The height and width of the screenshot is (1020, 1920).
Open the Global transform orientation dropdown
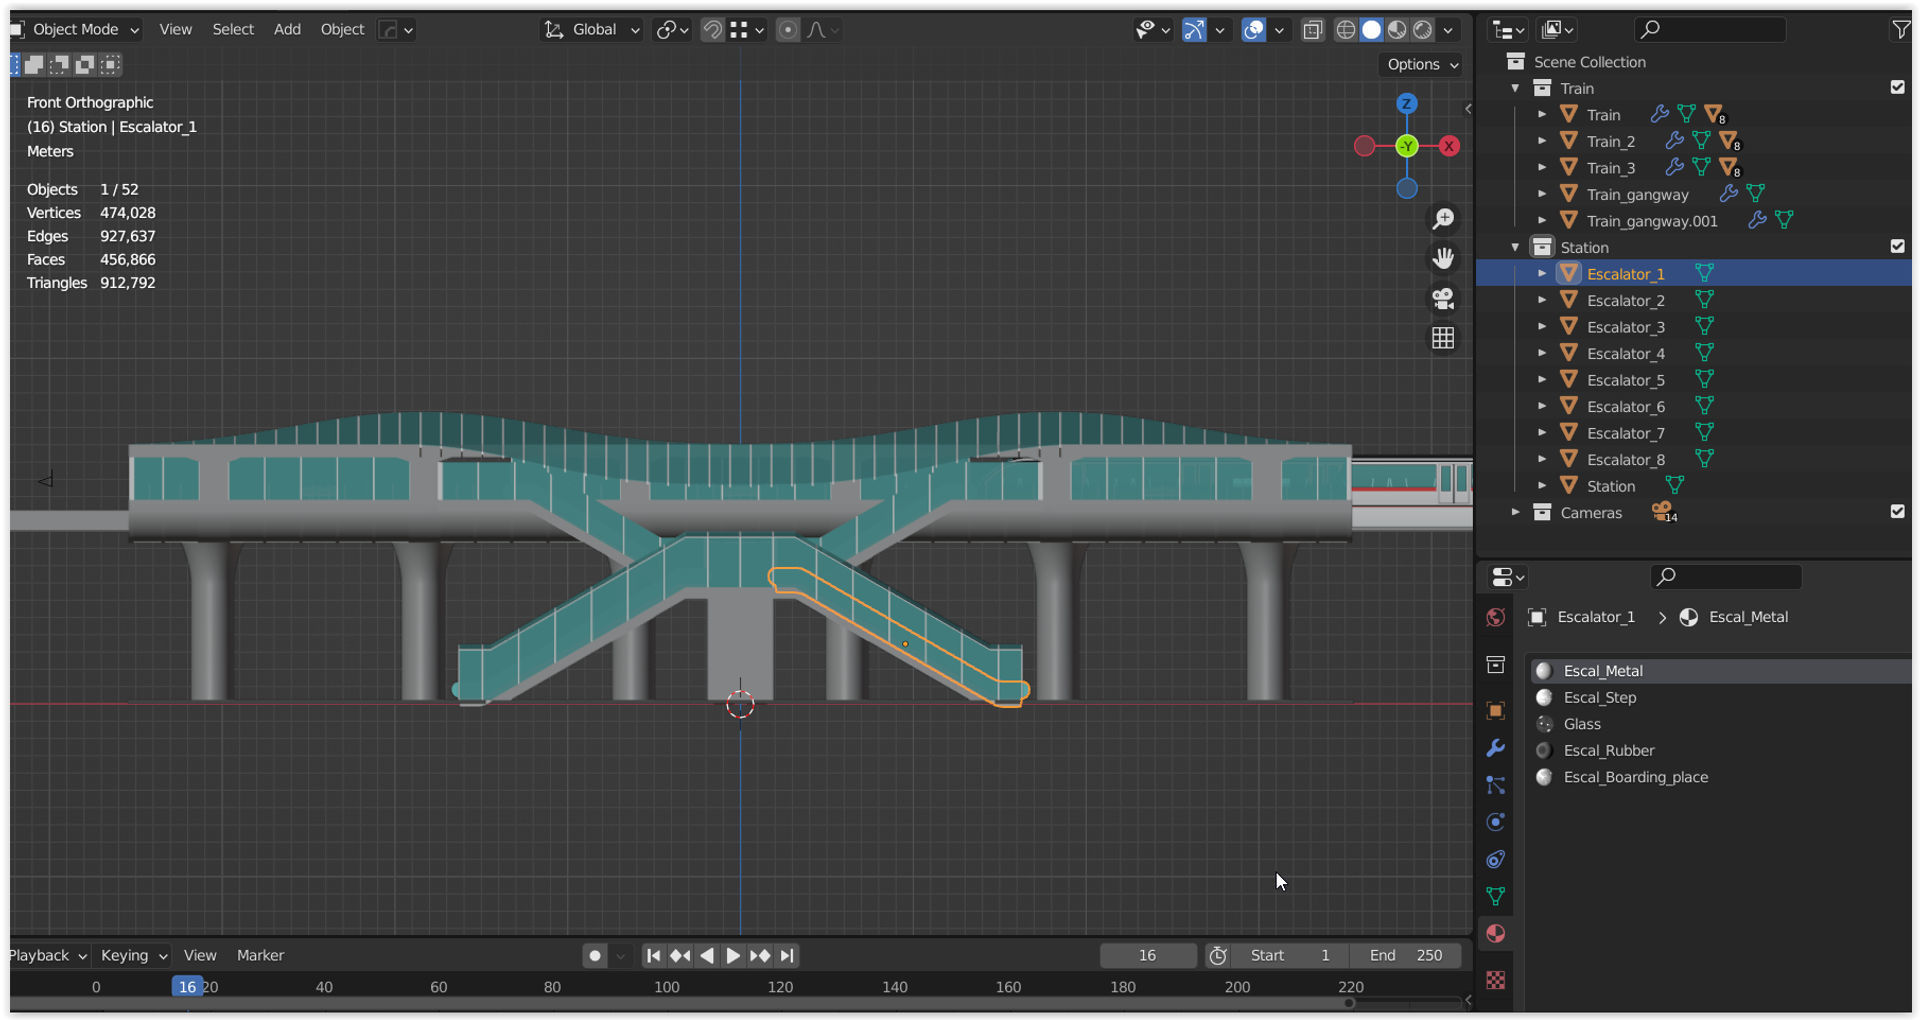click(592, 30)
